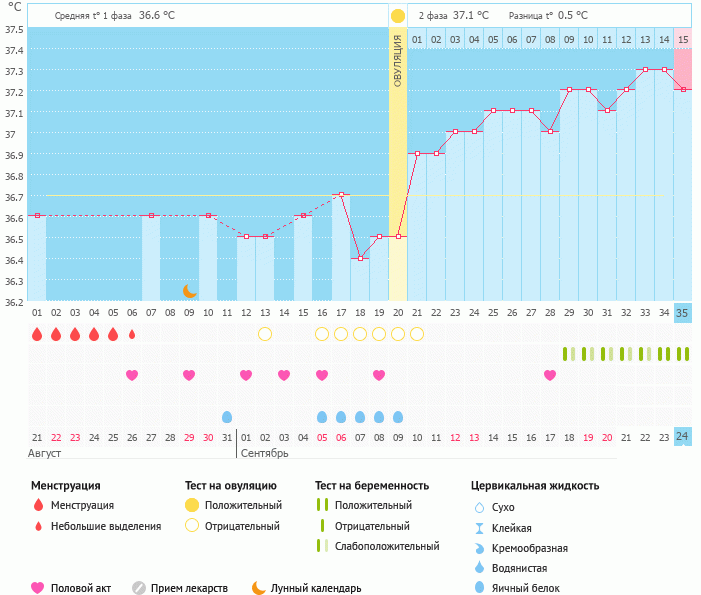Click the orange moon icon next to Лунный календарь
Image resolution: width=701 pixels, height=595 pixels.
pos(259,588)
